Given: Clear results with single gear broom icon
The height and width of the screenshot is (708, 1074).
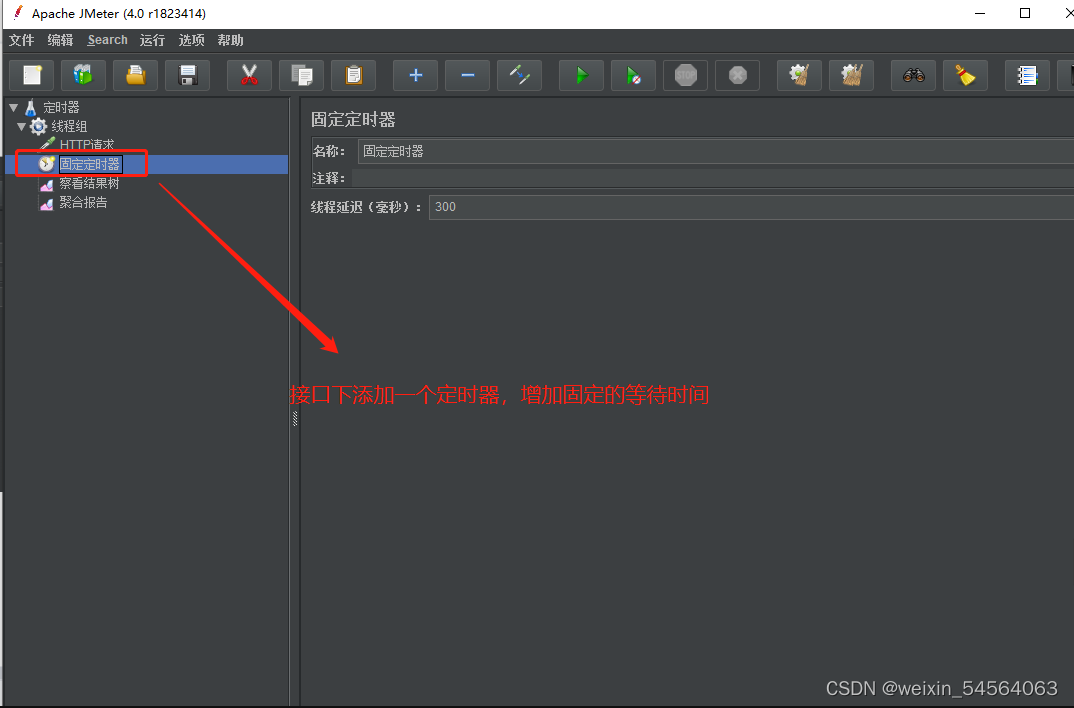Looking at the screenshot, I should (799, 75).
